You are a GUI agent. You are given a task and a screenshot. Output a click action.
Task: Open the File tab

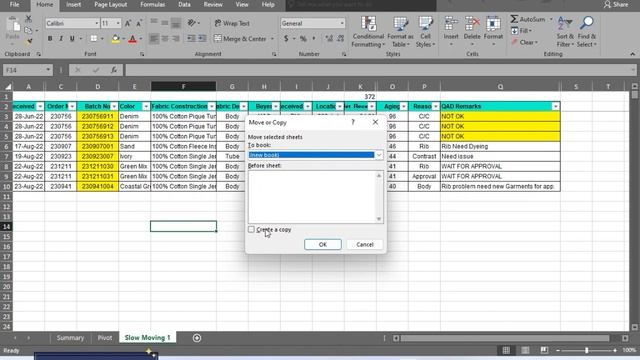click(x=14, y=4)
